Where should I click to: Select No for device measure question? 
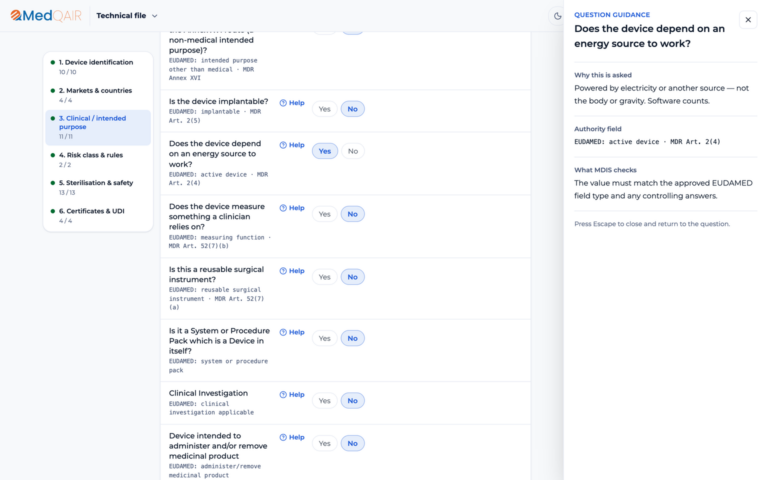point(353,214)
